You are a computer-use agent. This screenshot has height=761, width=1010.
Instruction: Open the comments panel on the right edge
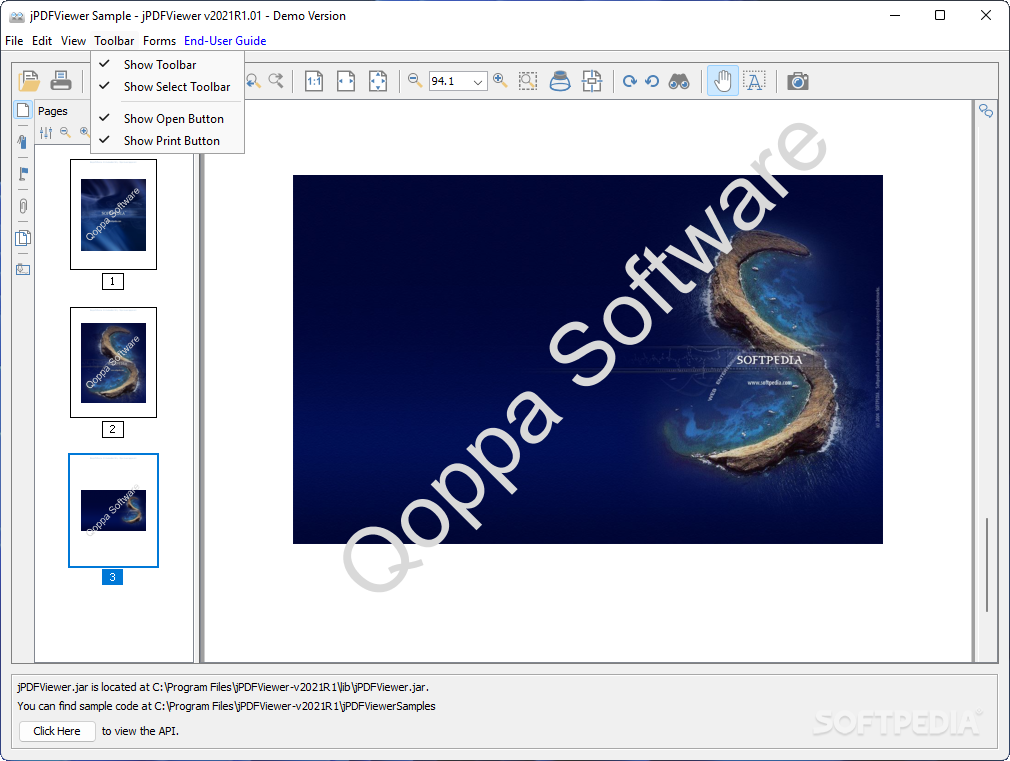(x=986, y=111)
